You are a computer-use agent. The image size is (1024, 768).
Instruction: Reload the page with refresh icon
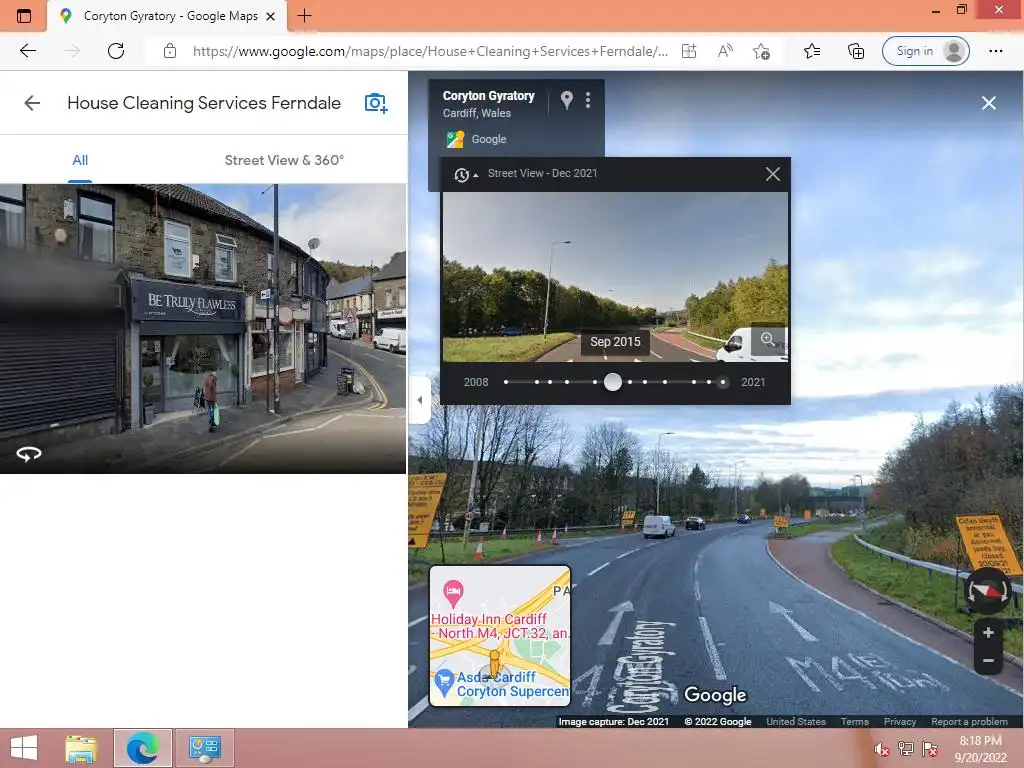tap(116, 51)
